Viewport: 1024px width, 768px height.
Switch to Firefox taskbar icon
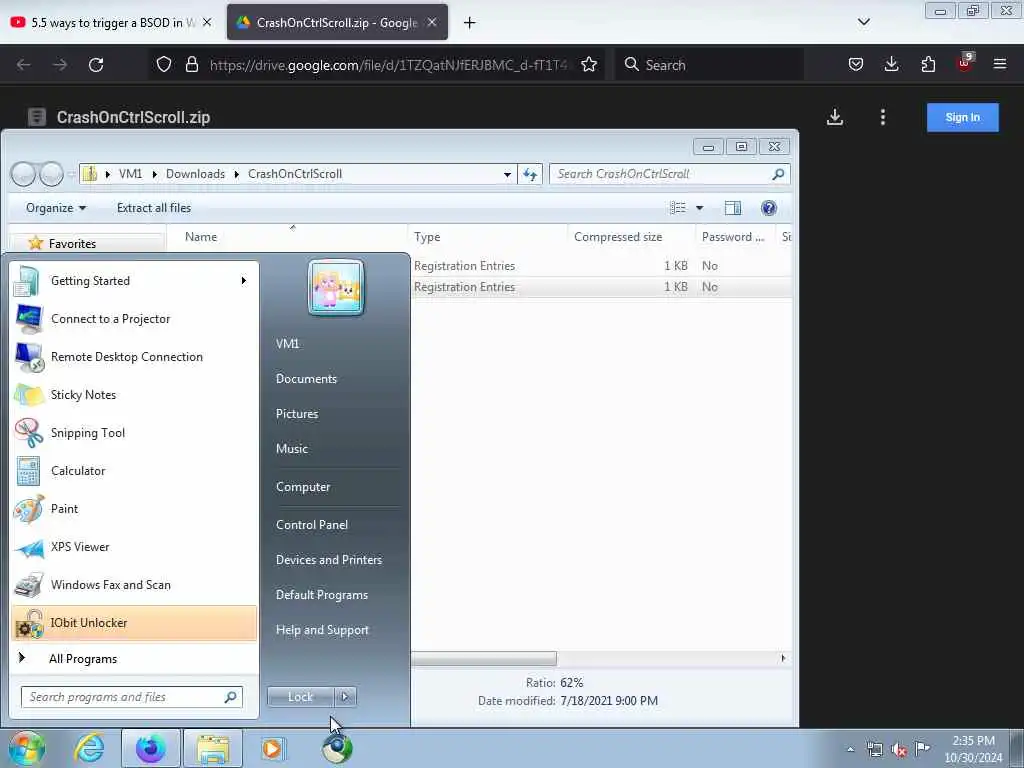[151, 748]
